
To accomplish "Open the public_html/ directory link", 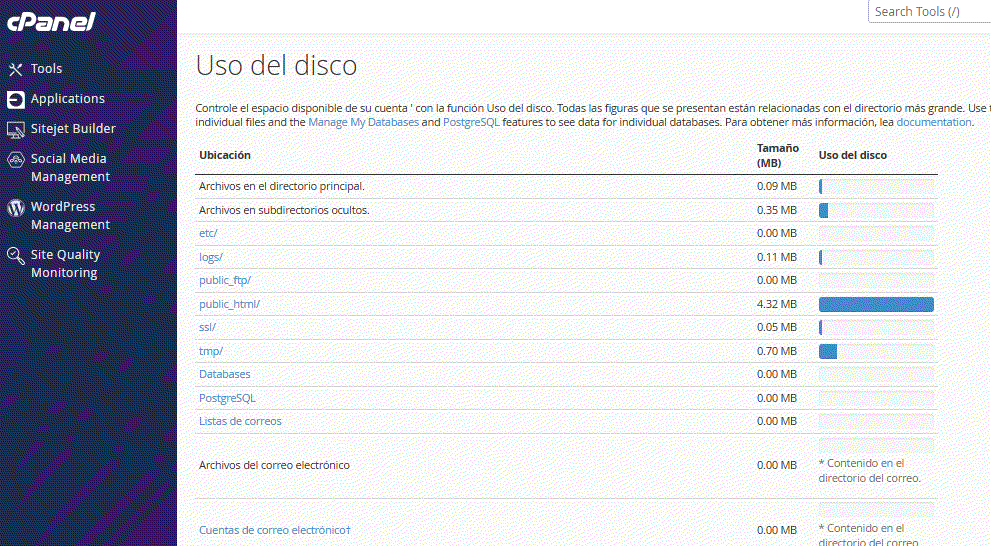I will [x=229, y=304].
